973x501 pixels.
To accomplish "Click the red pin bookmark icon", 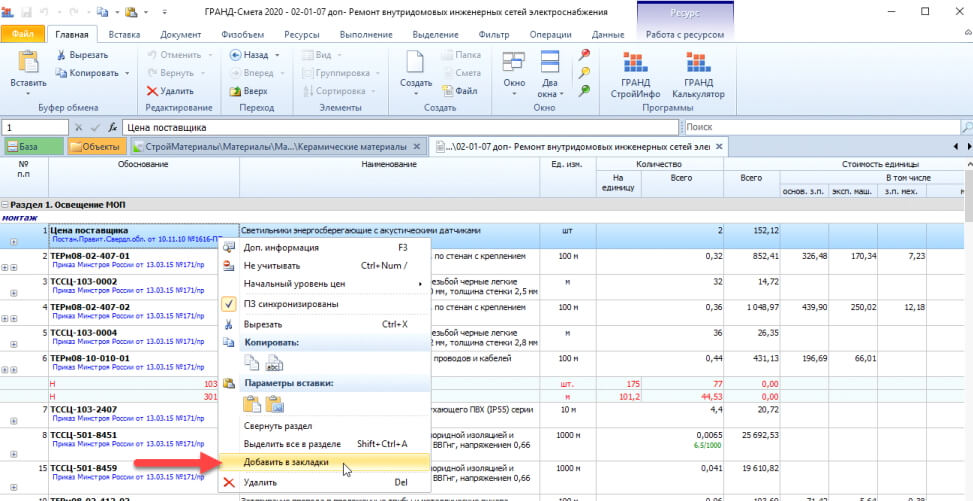I will point(583,55).
